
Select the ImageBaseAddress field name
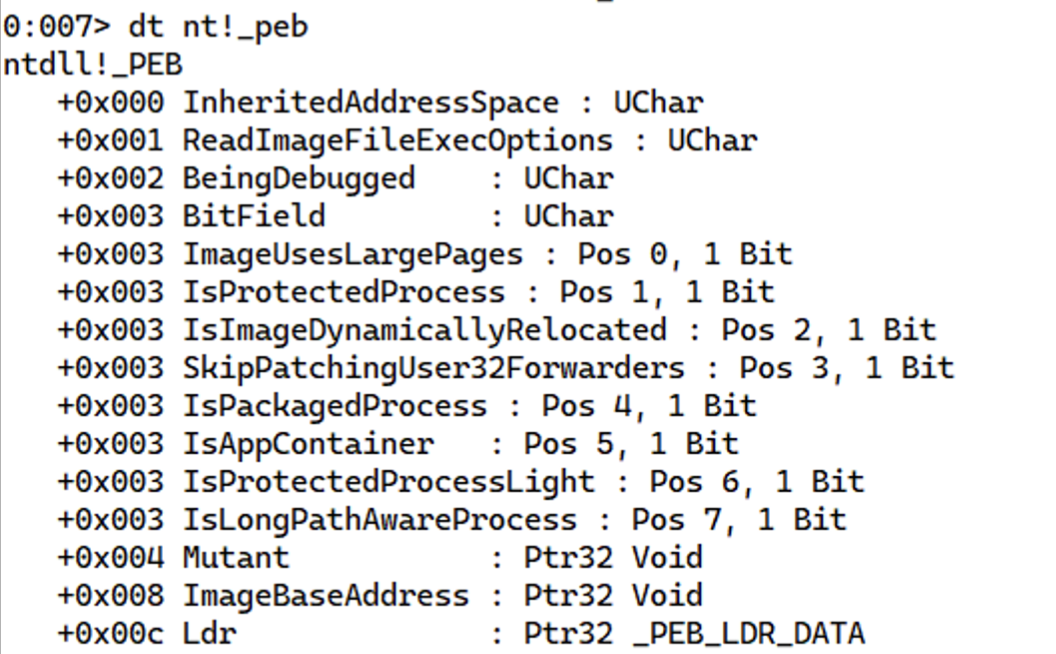325,596
